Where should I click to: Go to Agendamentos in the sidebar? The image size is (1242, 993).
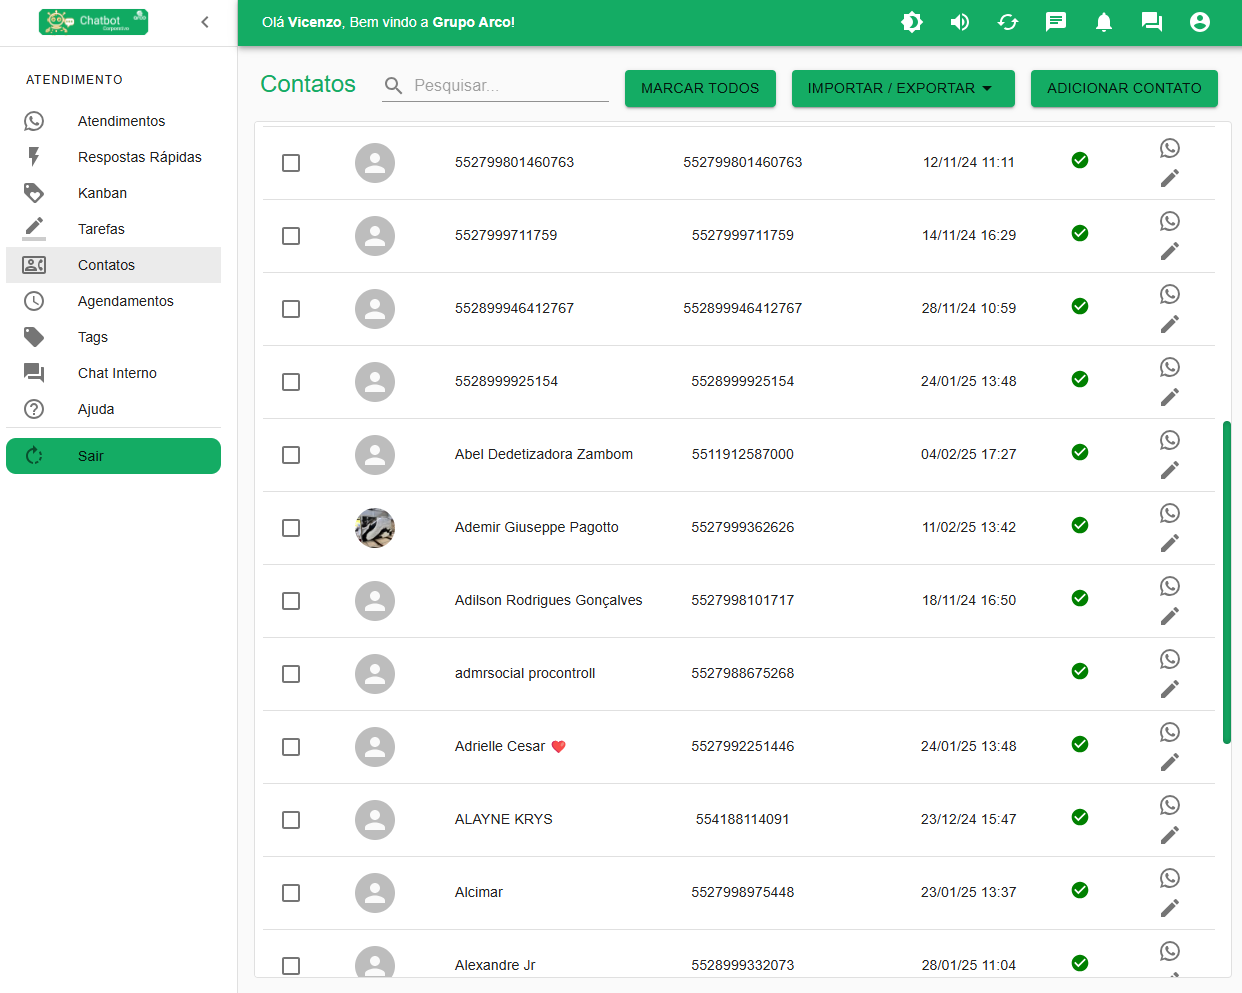point(125,301)
